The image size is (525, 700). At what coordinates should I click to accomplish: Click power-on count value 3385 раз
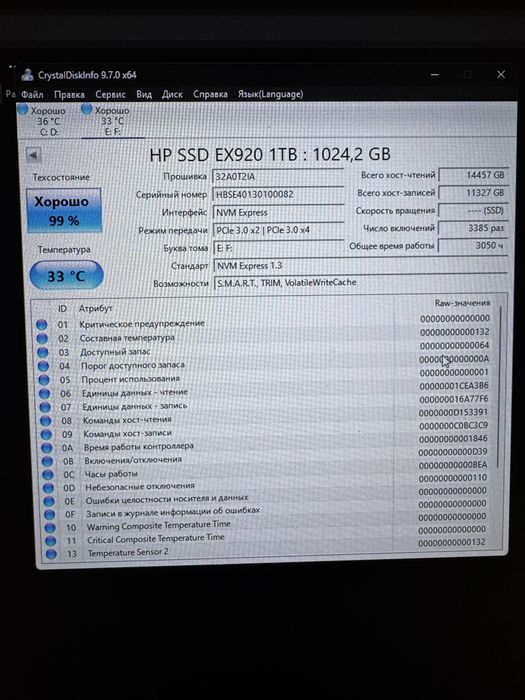pos(473,228)
